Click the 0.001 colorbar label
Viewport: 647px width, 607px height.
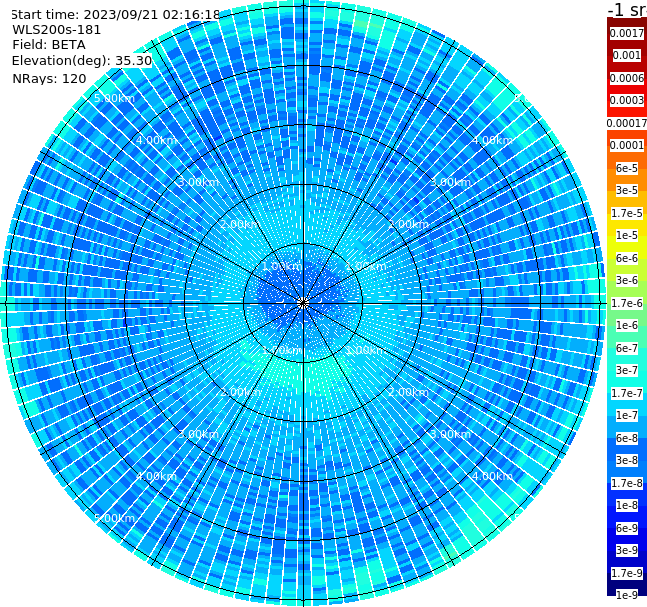point(627,55)
